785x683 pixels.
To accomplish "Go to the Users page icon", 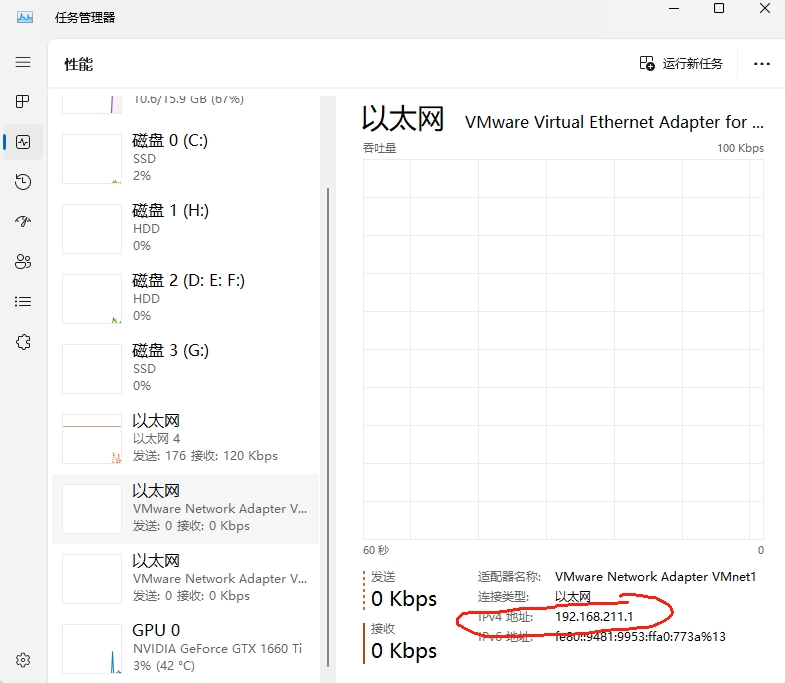I will coord(23,262).
